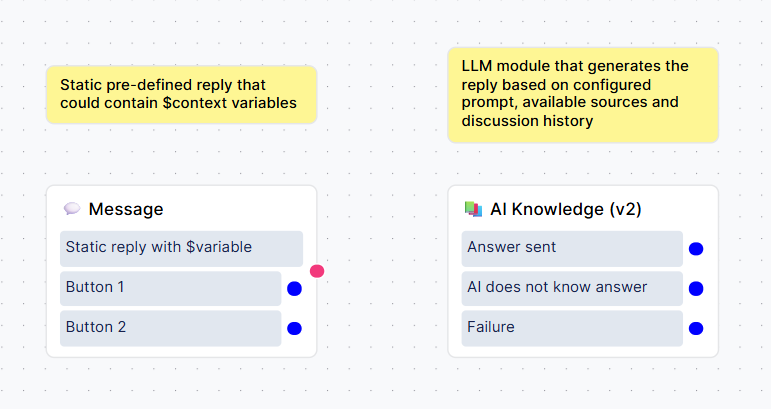
Task: Select the 'AI does not know answer' row
Action: click(572, 288)
